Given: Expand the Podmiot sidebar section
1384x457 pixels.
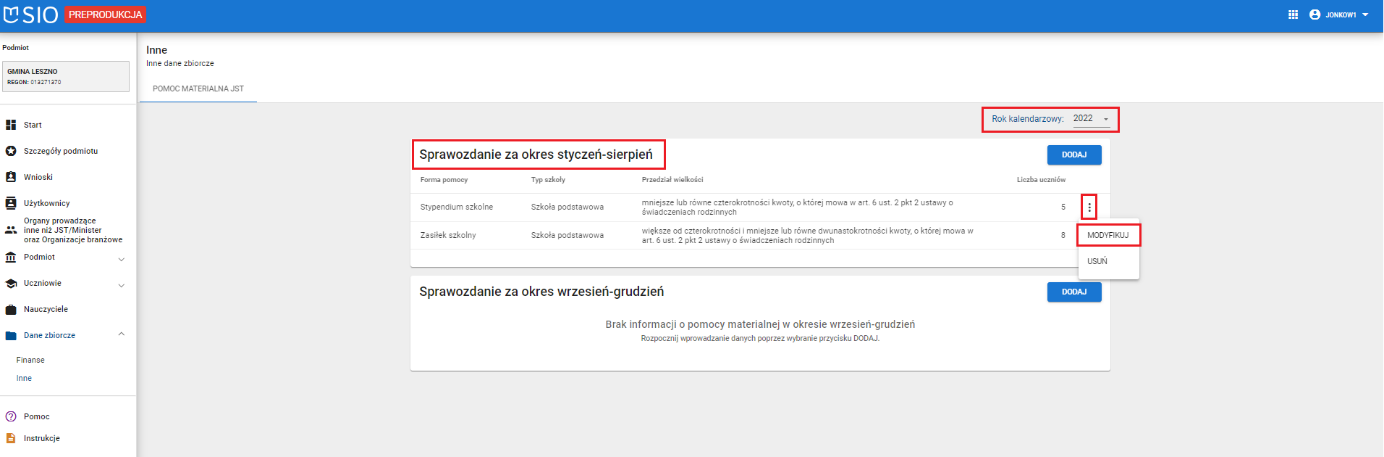Looking at the screenshot, I should pyautogui.click(x=121, y=259).
